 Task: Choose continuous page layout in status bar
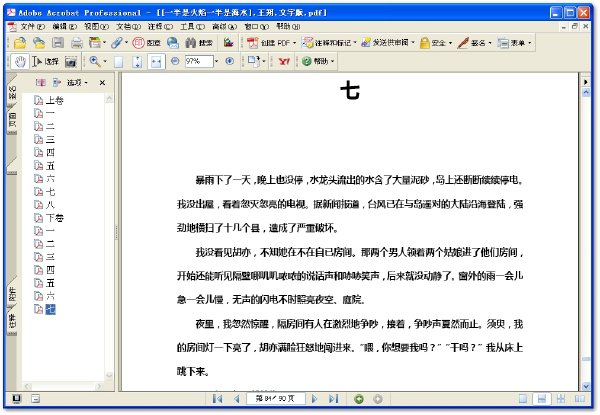[x=542, y=399]
